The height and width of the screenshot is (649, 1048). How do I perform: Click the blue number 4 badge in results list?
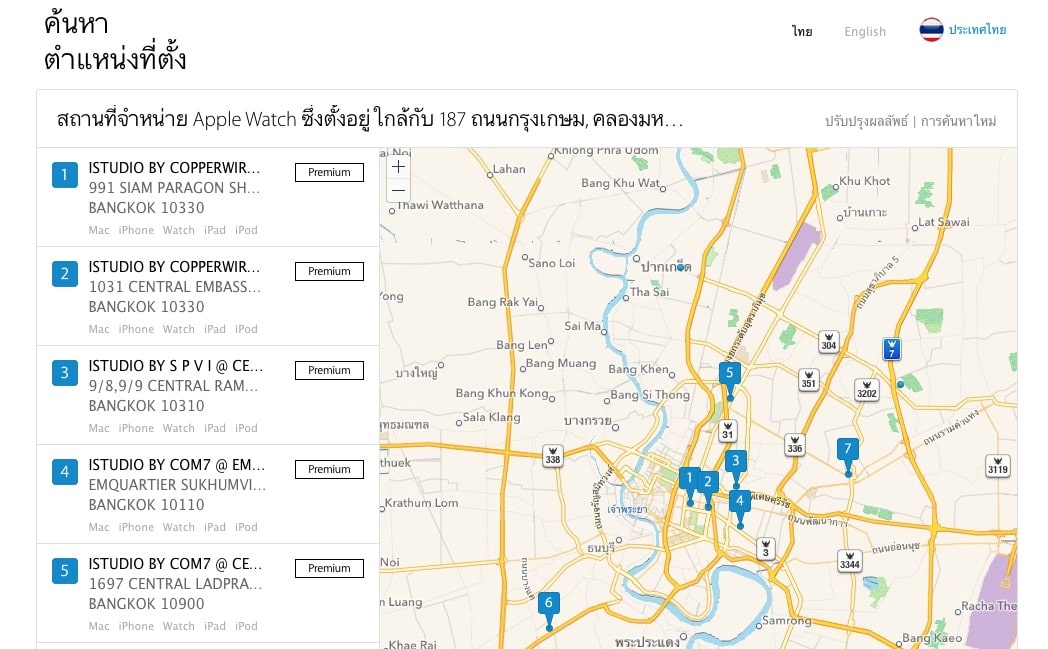pyautogui.click(x=65, y=472)
